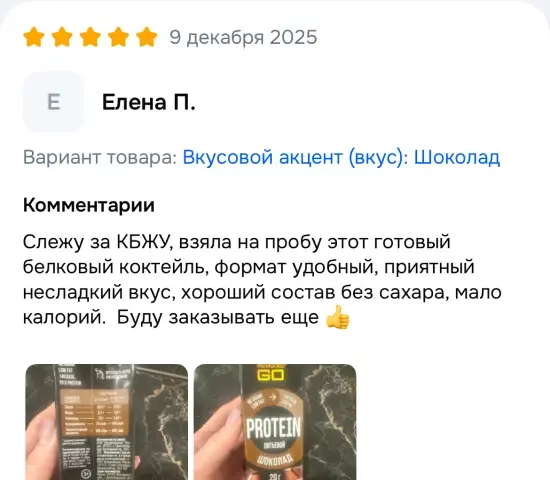The width and height of the screenshot is (550, 480).
Task: Click the first rating star
Action: (34, 37)
